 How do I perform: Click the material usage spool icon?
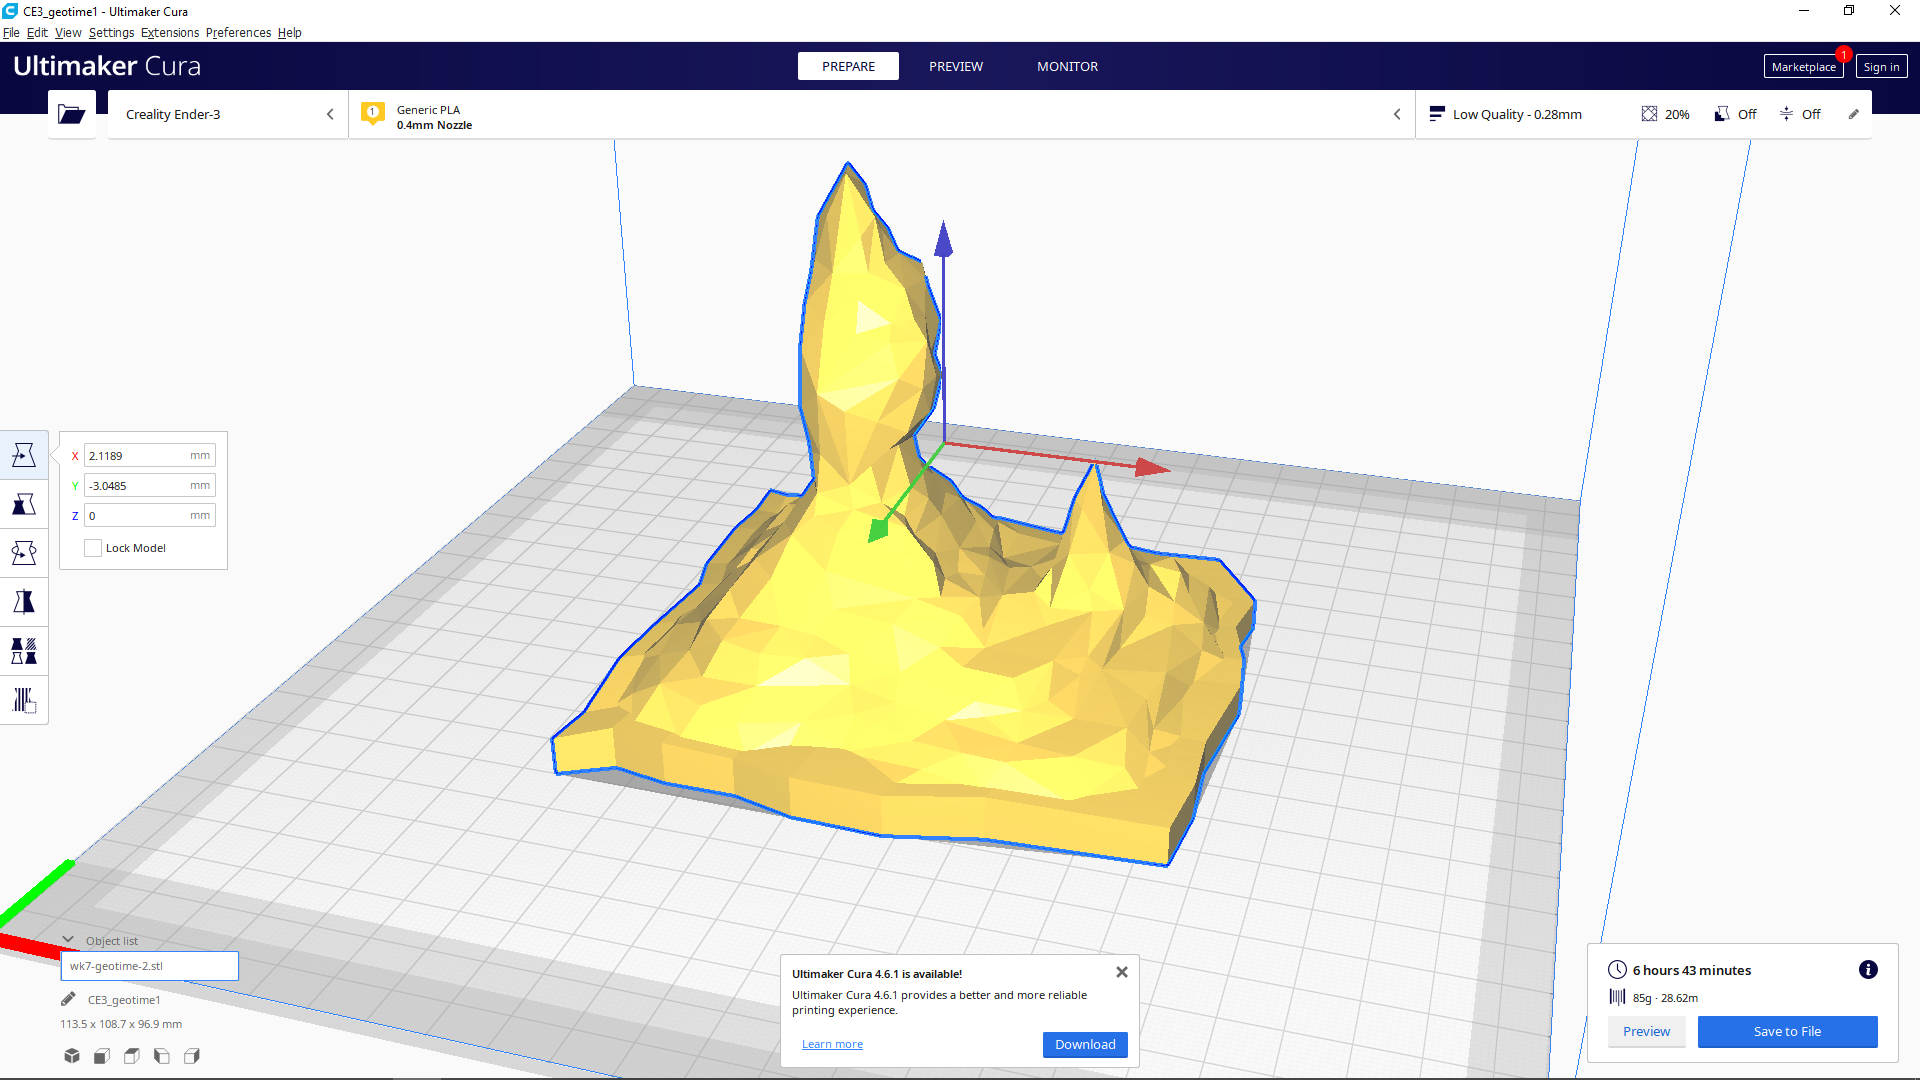pos(1617,997)
